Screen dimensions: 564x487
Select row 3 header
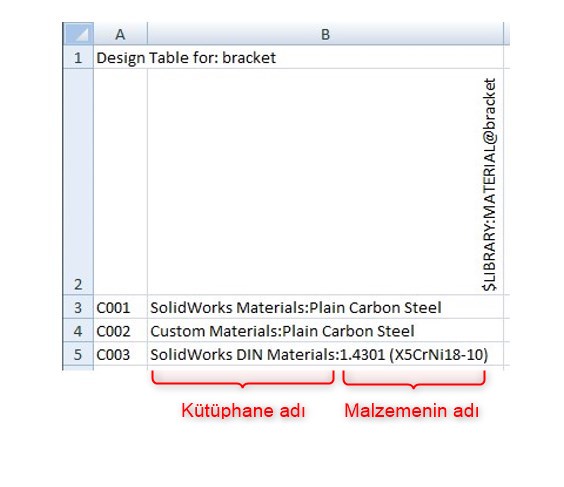(x=78, y=307)
